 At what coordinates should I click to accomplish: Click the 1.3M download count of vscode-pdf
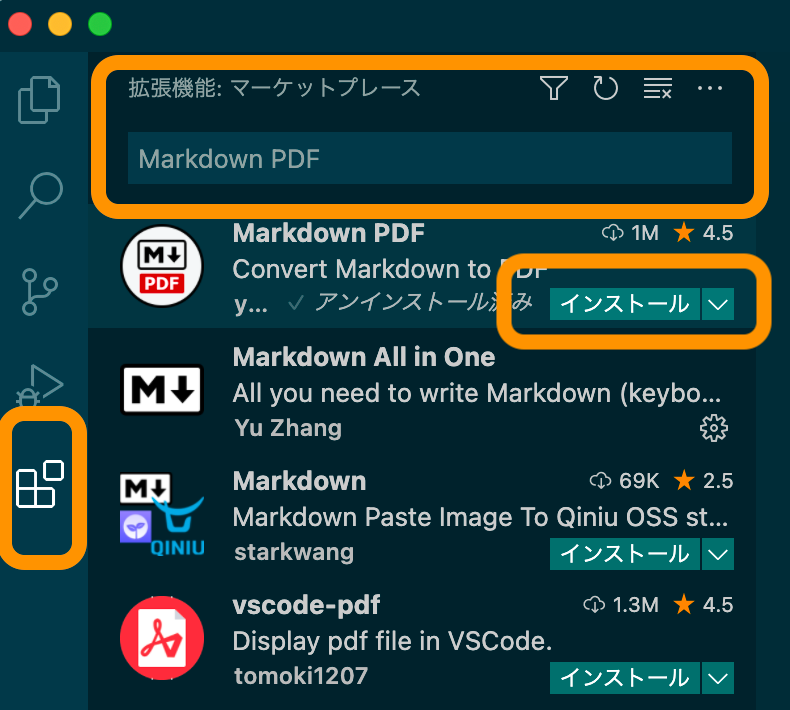point(621,605)
